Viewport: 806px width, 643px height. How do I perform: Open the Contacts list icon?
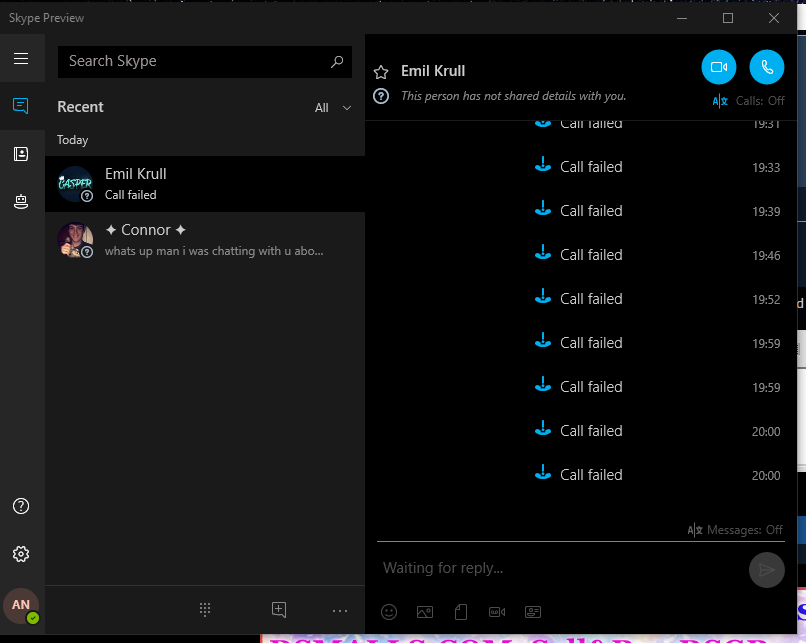click(x=21, y=154)
